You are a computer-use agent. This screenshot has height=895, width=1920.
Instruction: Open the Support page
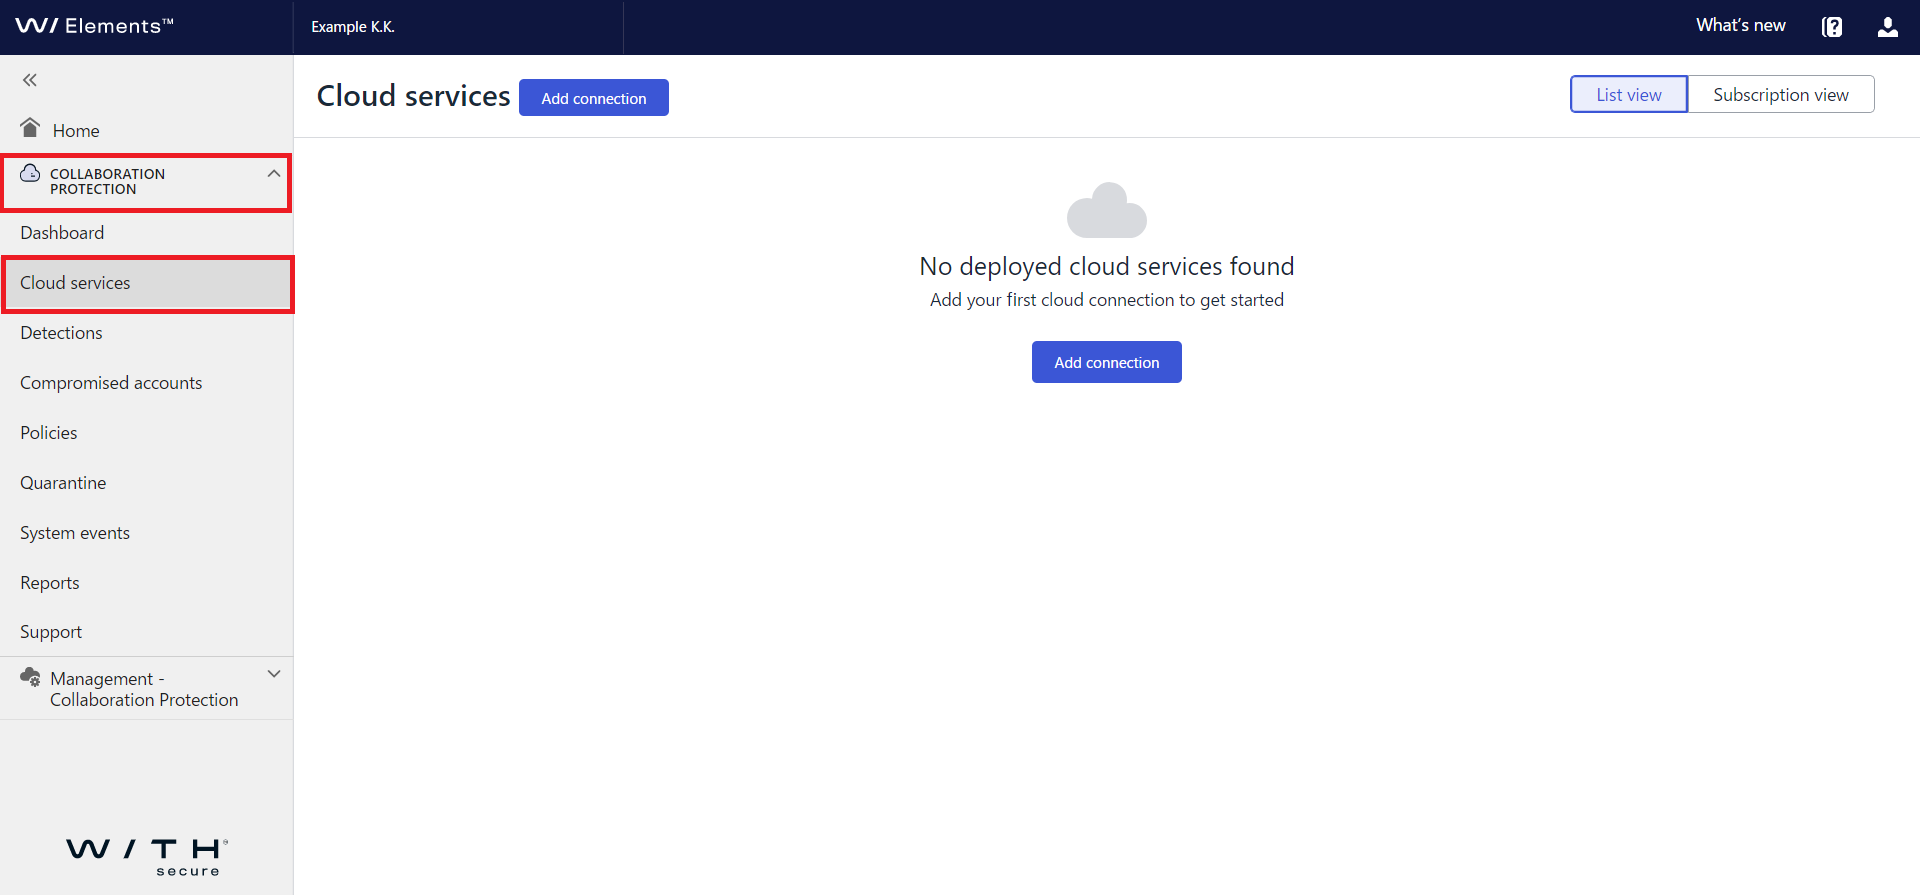click(51, 632)
